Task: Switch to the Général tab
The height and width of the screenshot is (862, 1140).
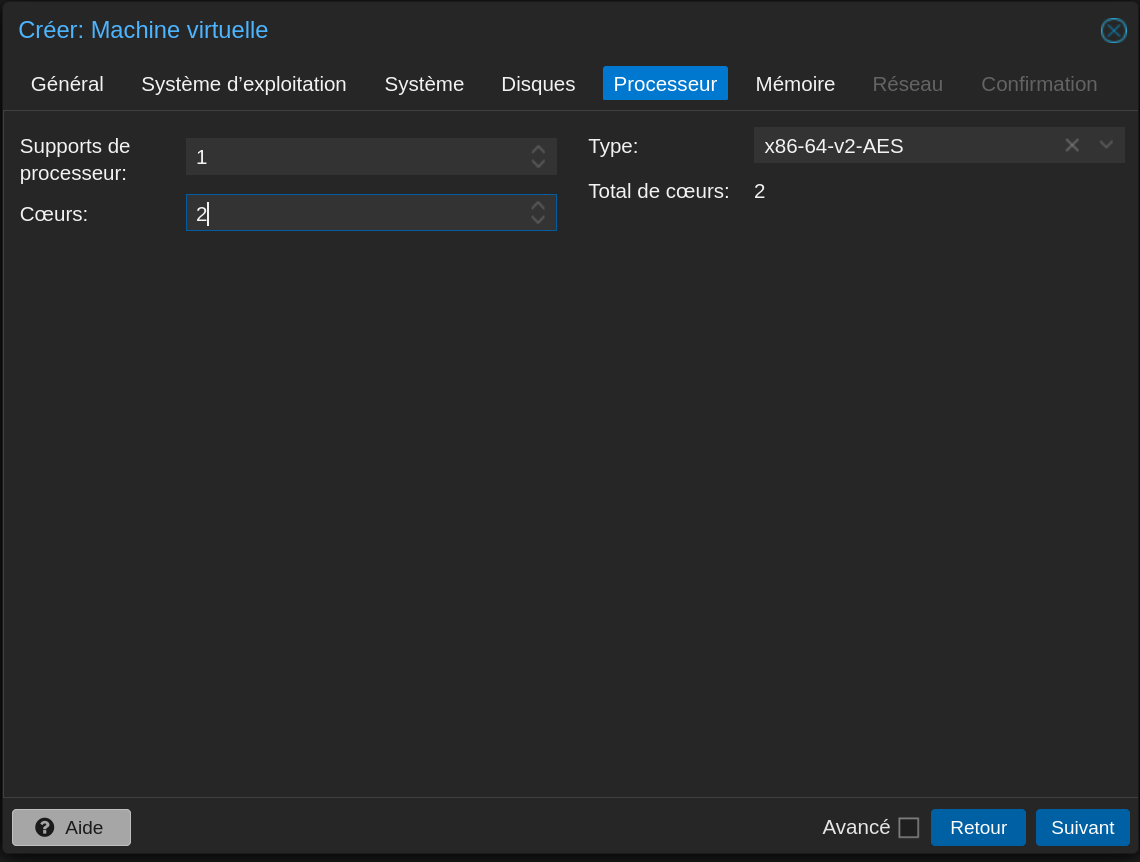Action: click(x=67, y=84)
